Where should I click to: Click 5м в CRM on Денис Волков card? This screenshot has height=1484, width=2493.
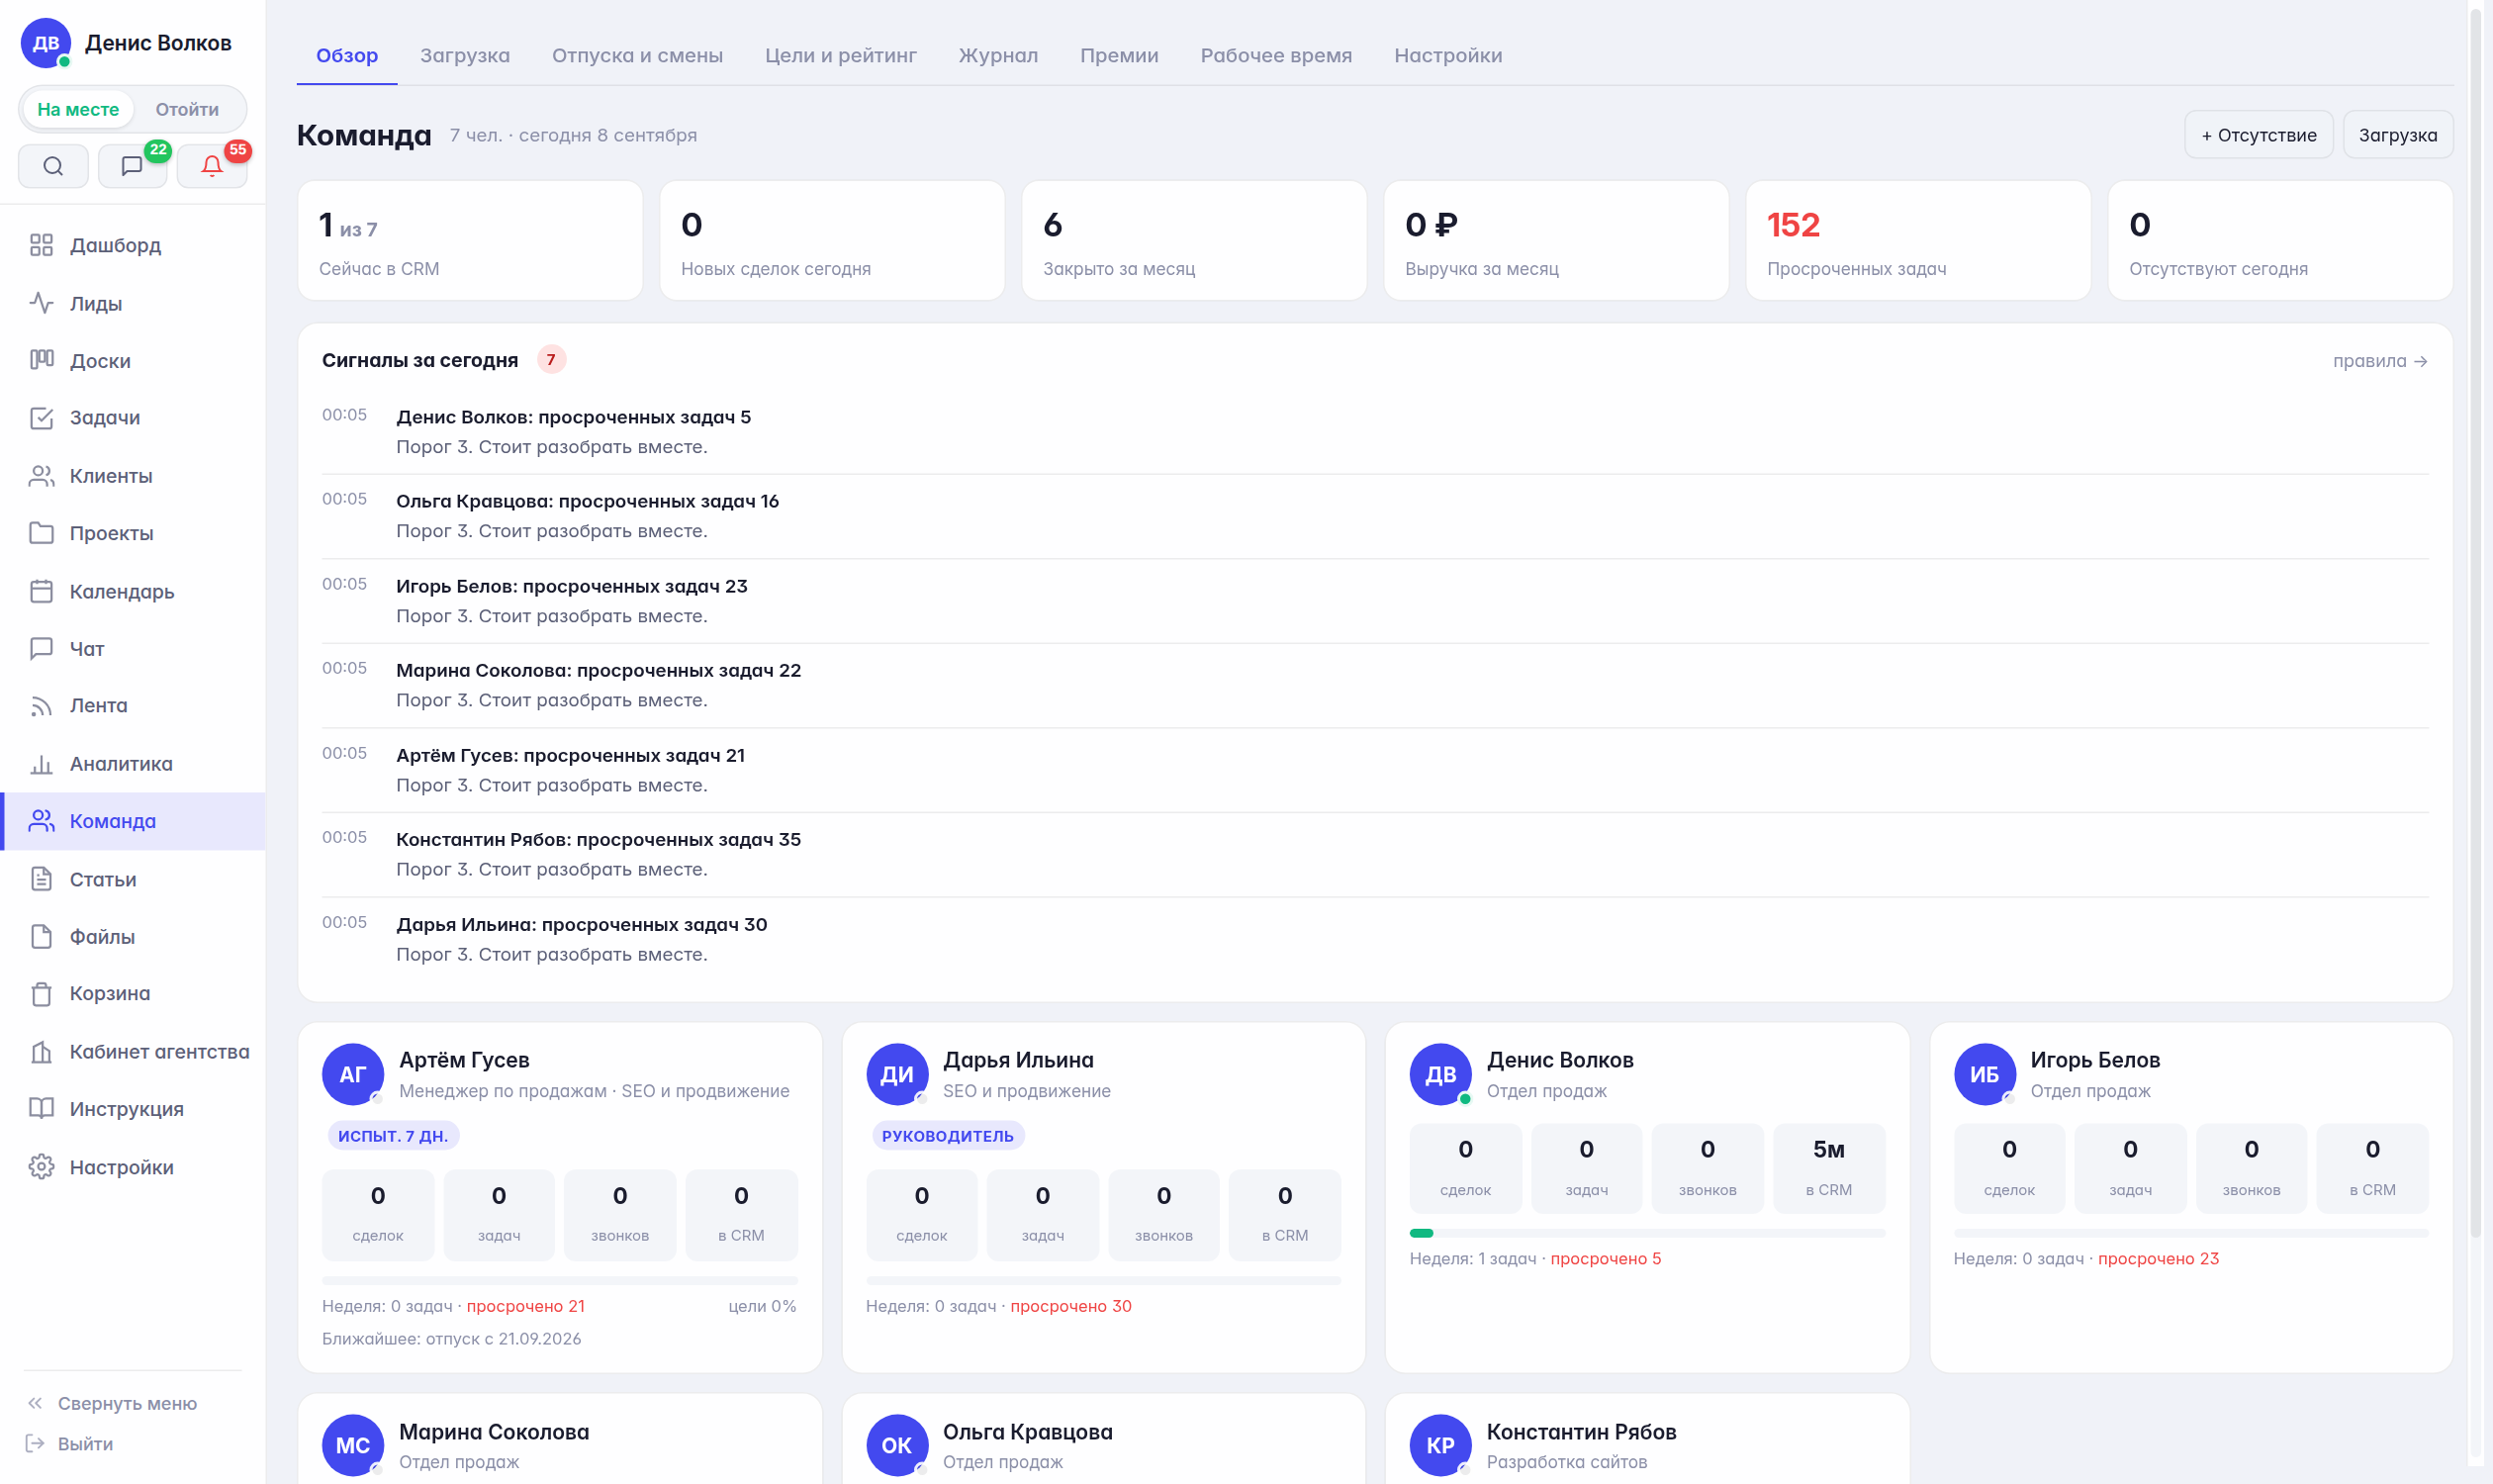[x=1829, y=1167]
